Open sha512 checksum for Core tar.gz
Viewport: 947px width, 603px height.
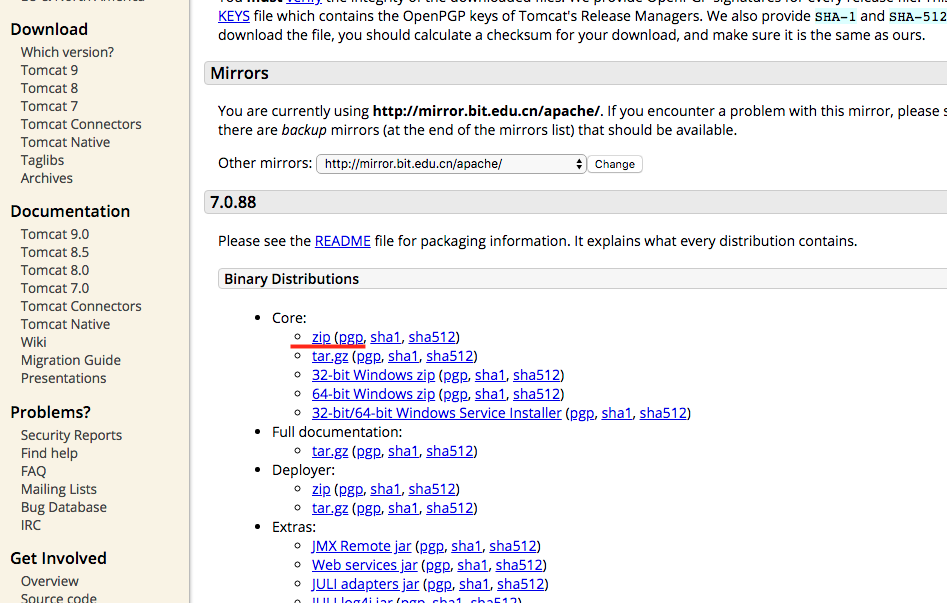coord(449,356)
